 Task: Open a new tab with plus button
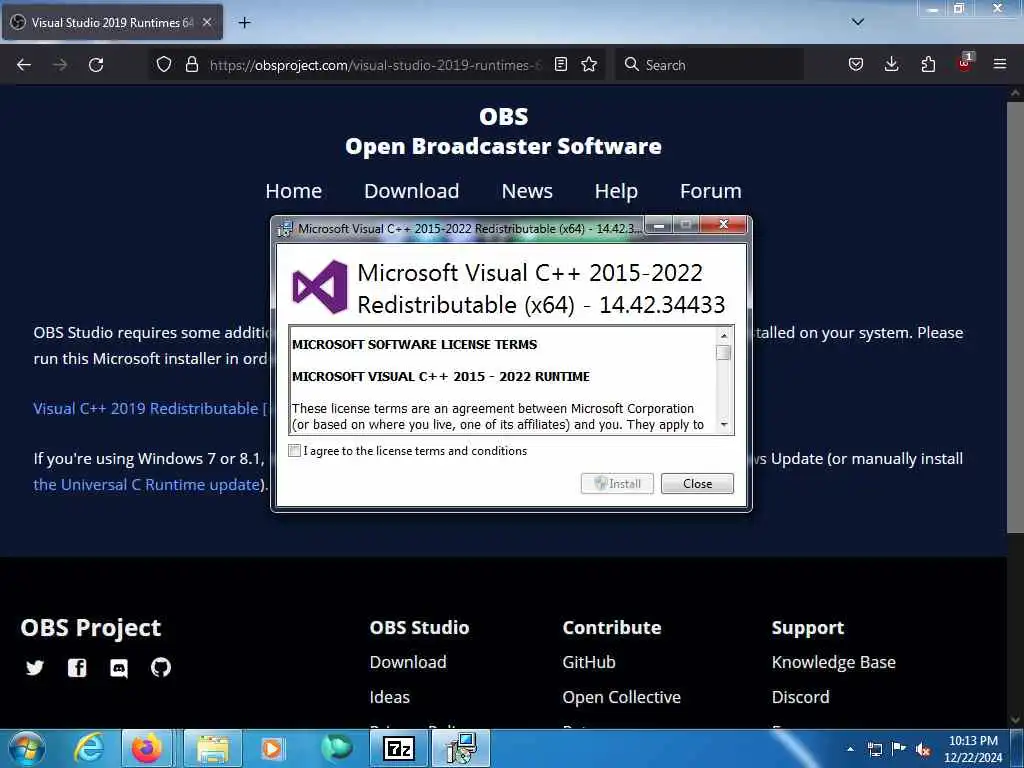[244, 23]
